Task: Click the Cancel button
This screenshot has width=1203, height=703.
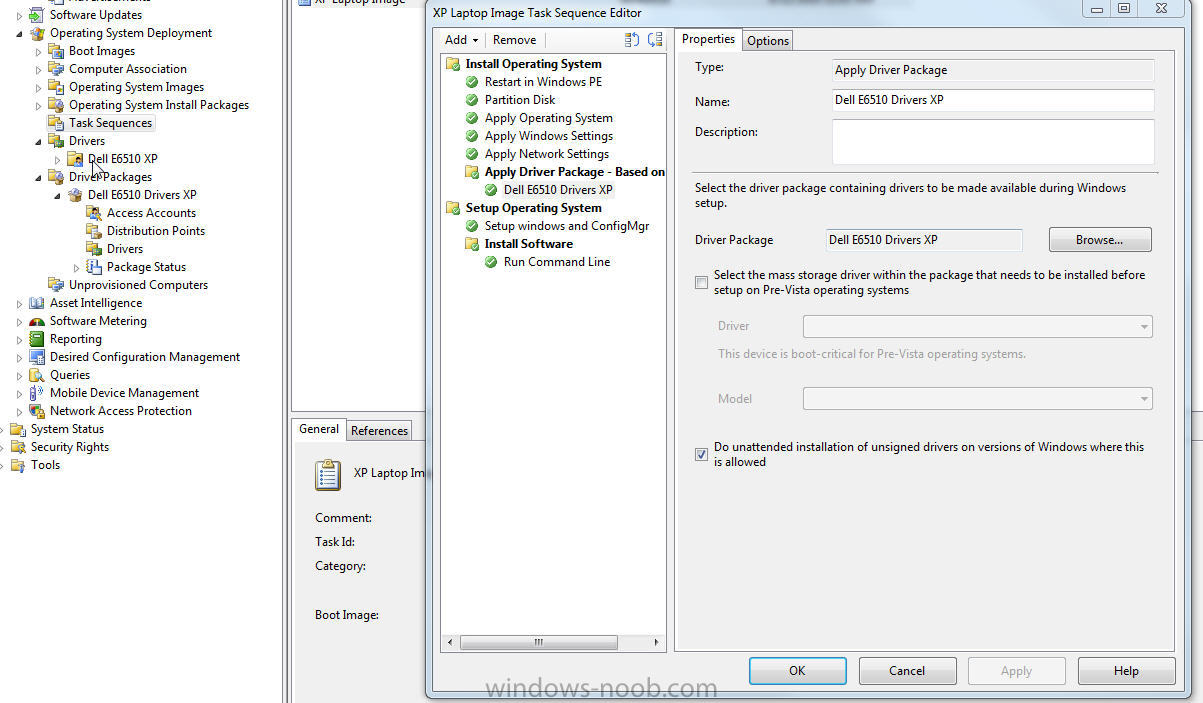Action: [x=907, y=671]
